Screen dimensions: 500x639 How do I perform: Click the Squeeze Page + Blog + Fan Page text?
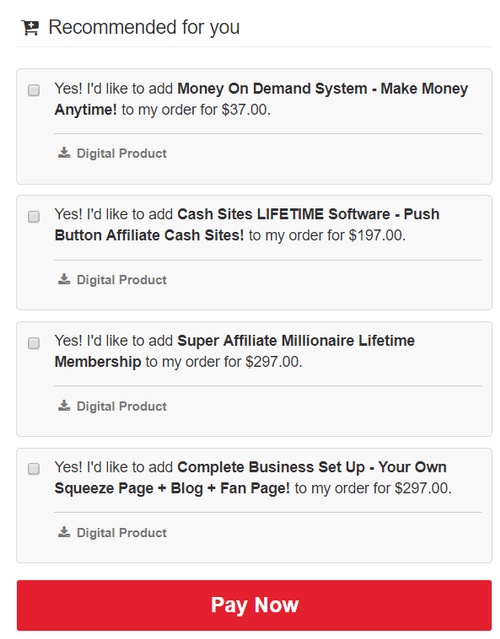(x=172, y=488)
